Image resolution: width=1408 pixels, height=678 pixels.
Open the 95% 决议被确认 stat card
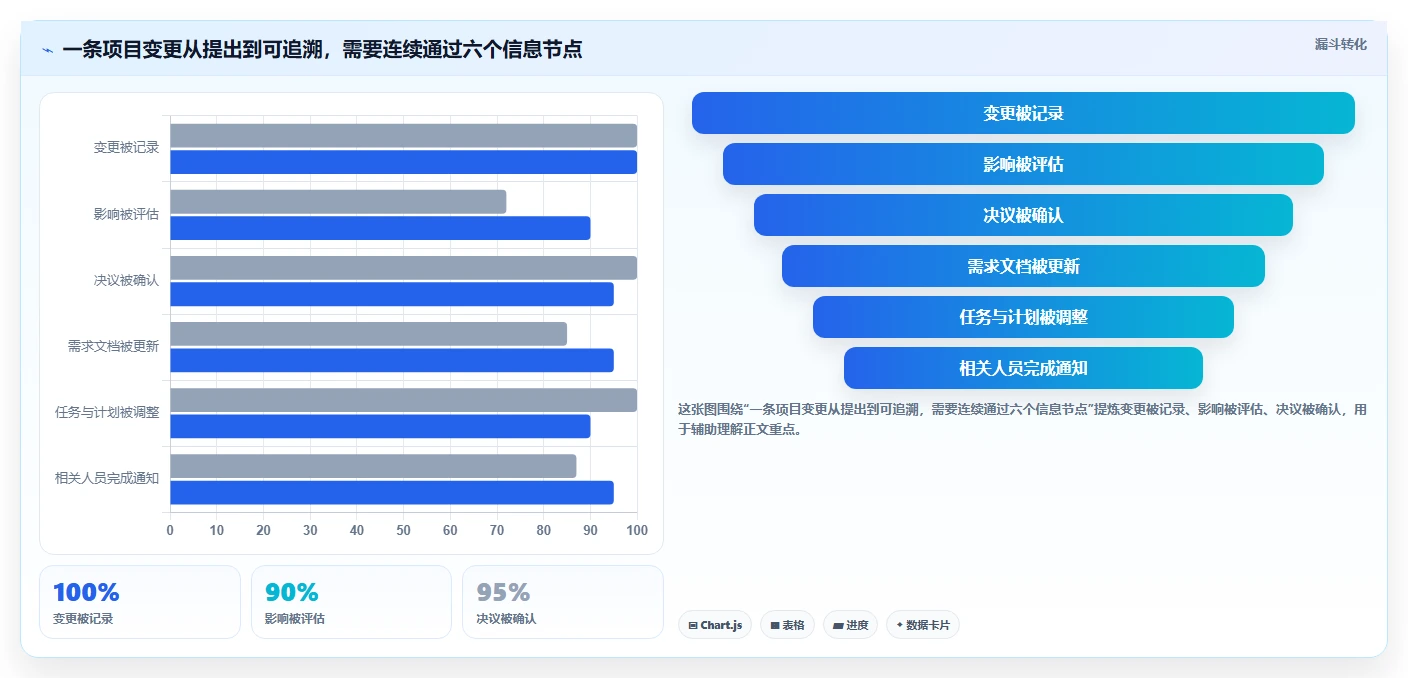563,602
